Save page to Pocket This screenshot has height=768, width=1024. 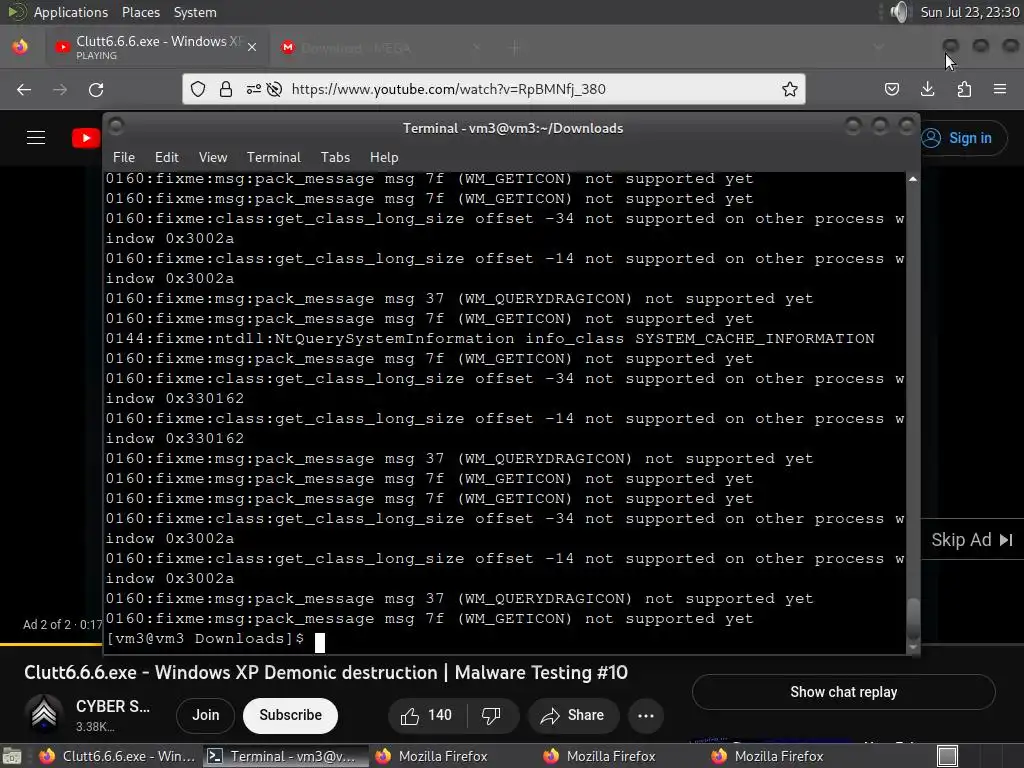pos(891,89)
